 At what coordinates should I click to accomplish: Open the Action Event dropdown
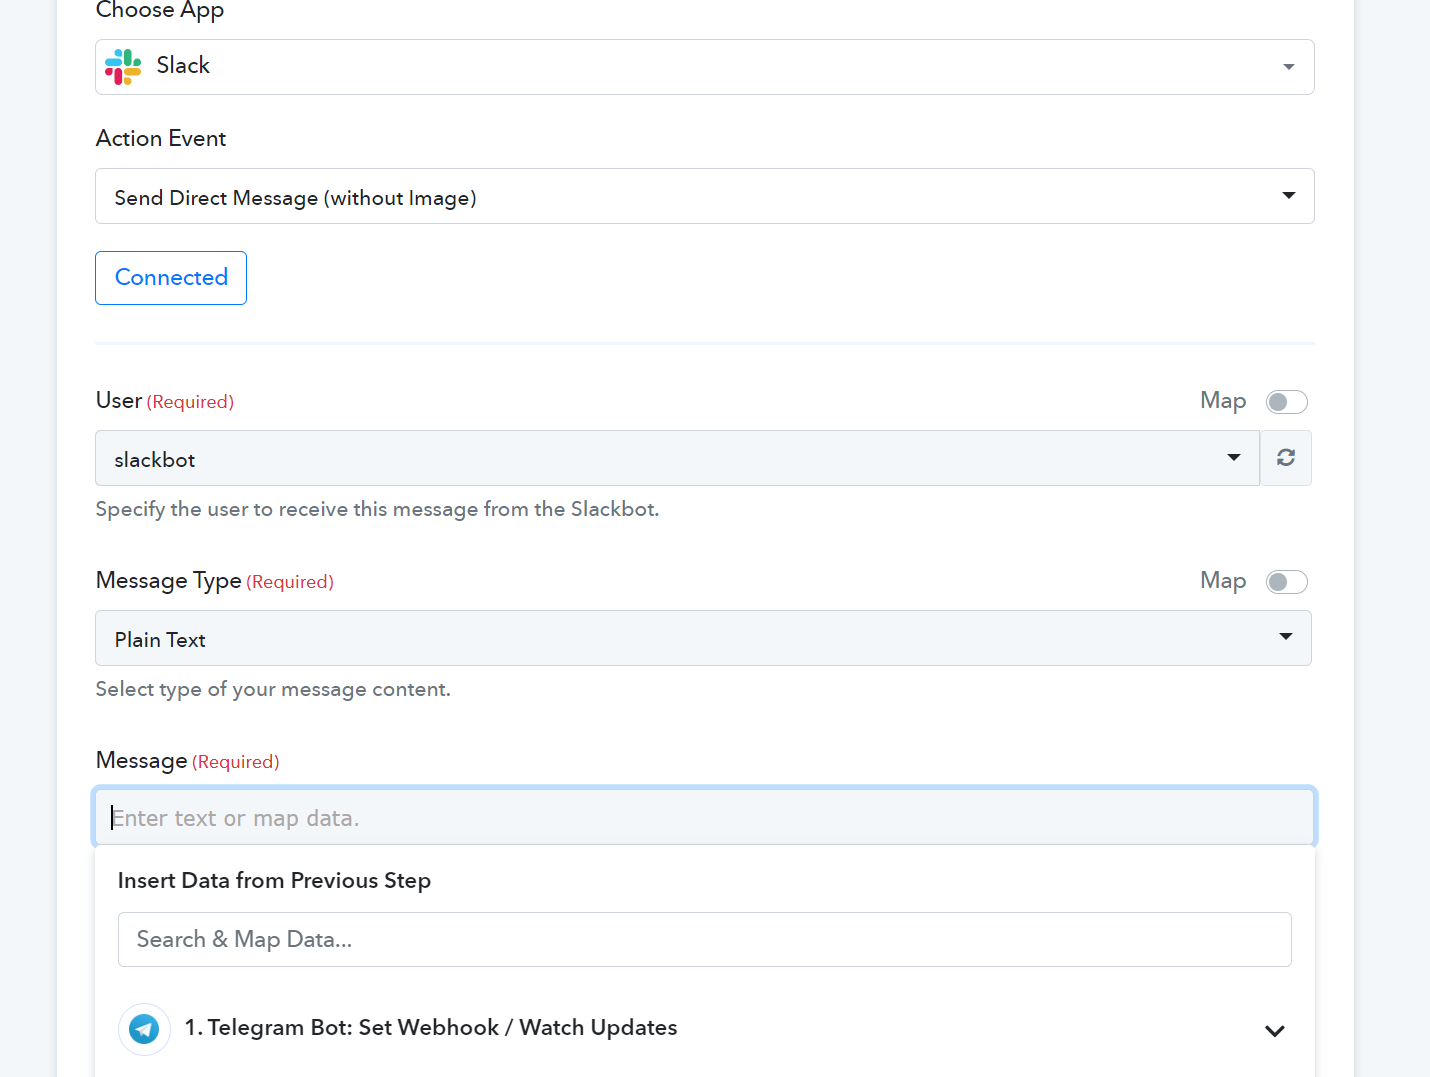(704, 196)
